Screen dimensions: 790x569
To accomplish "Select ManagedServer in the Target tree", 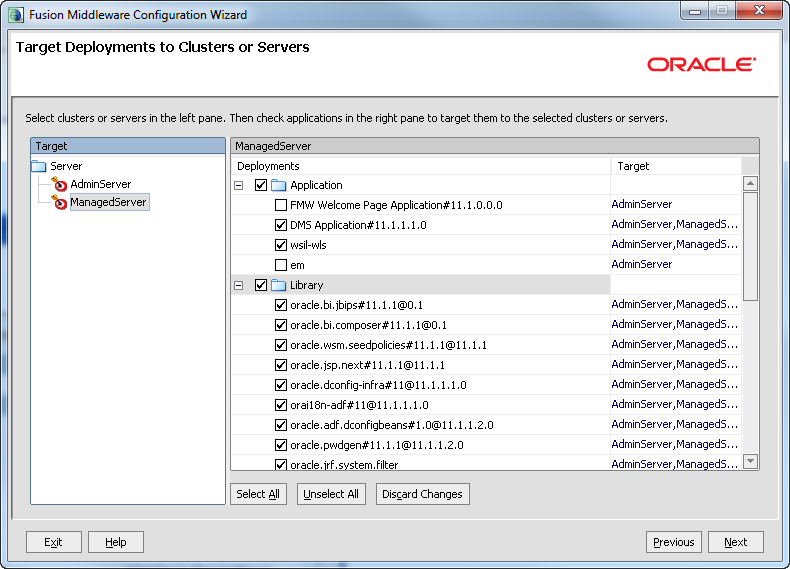I will 108,202.
